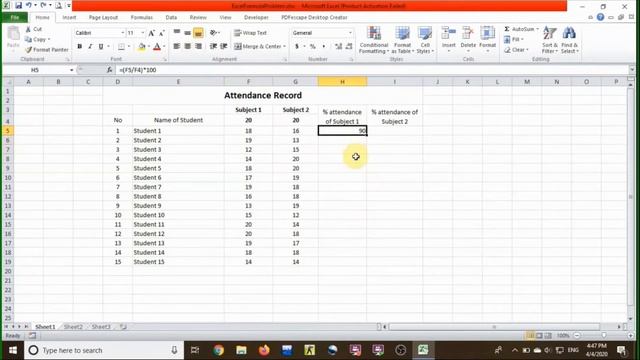
Task: Open the Borders dropdown arrow
Action: click(129, 47)
